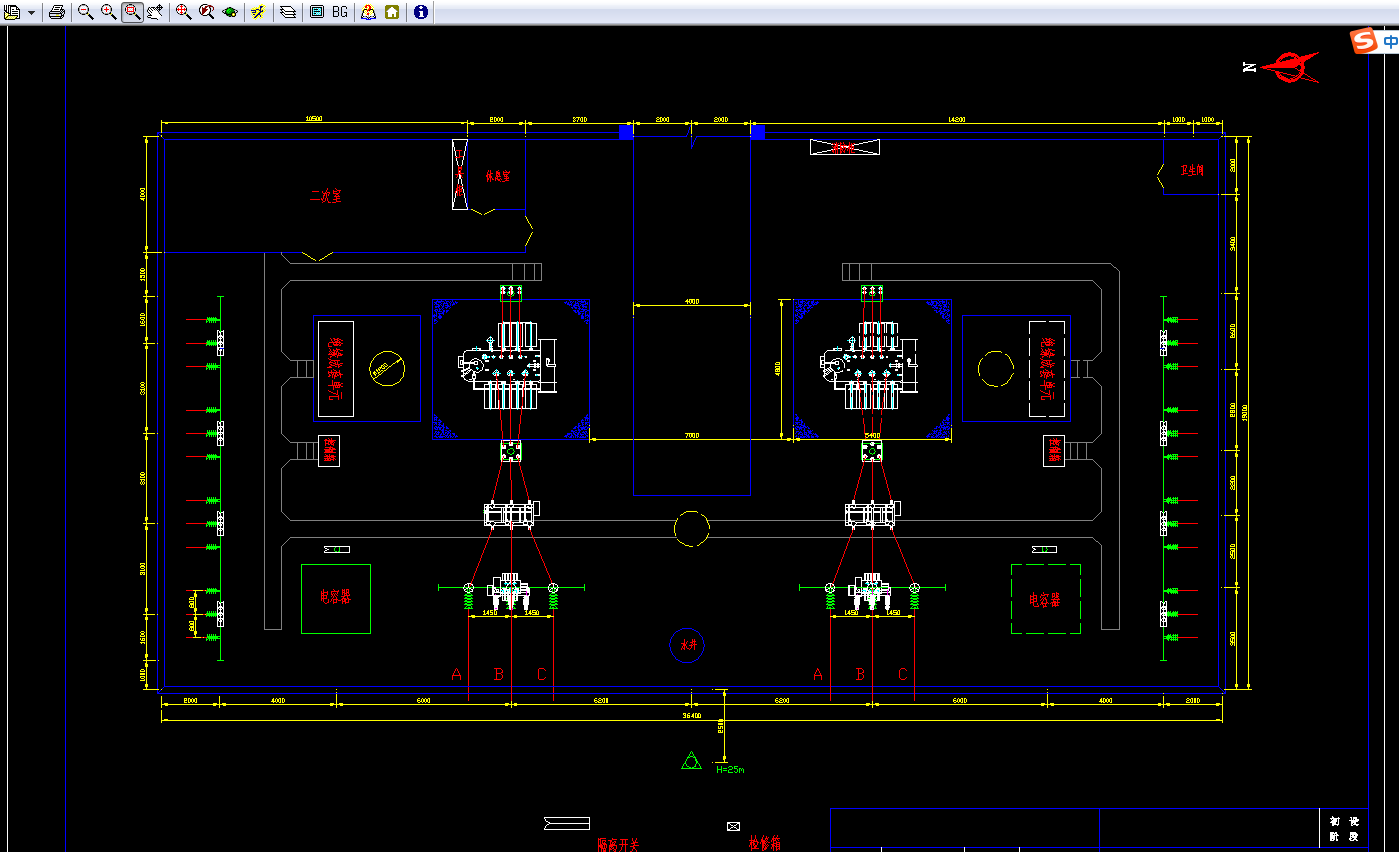
Task: Open the blue Info icon
Action: tap(421, 12)
